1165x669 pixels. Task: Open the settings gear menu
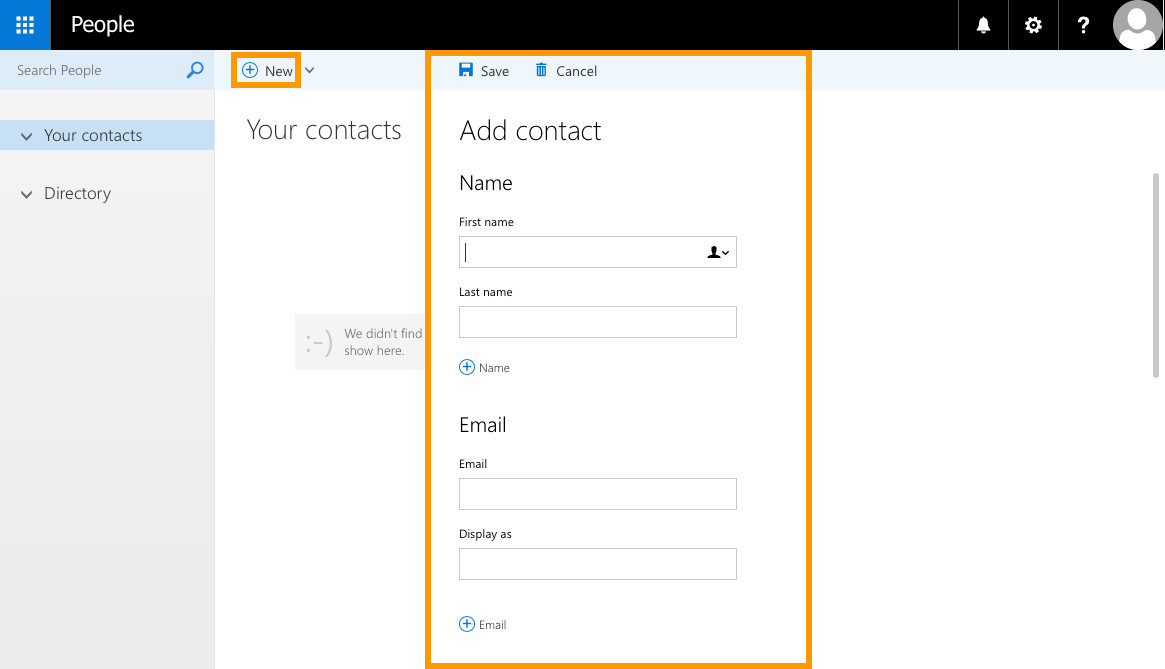pyautogui.click(x=1033, y=25)
